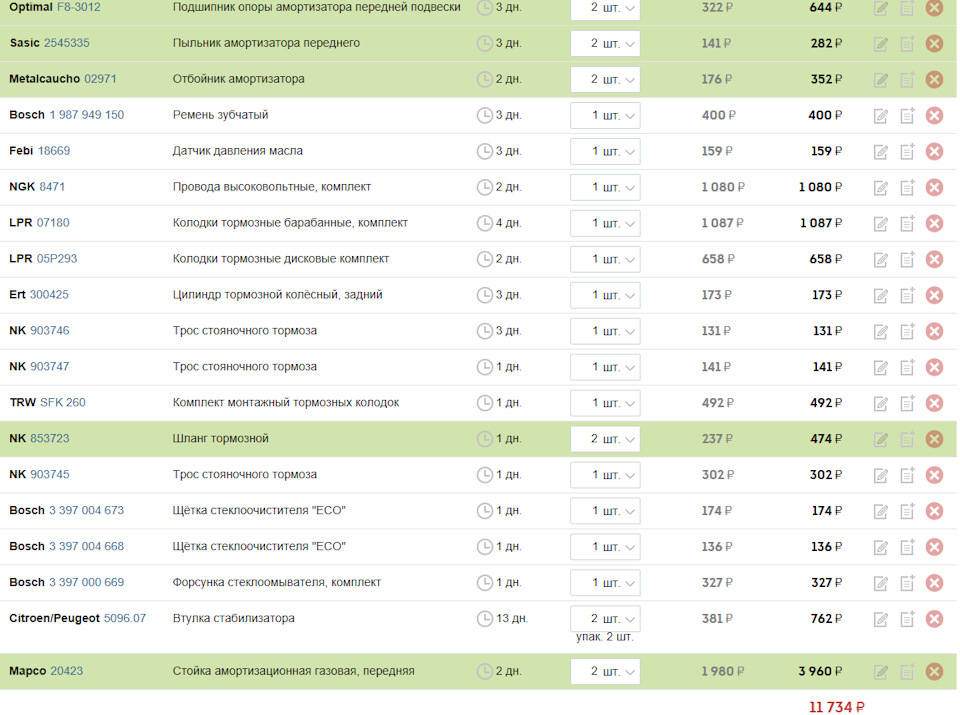Screen dimensions: 960x715
Task: Add note to LPR 07180 row
Action: coord(907,223)
